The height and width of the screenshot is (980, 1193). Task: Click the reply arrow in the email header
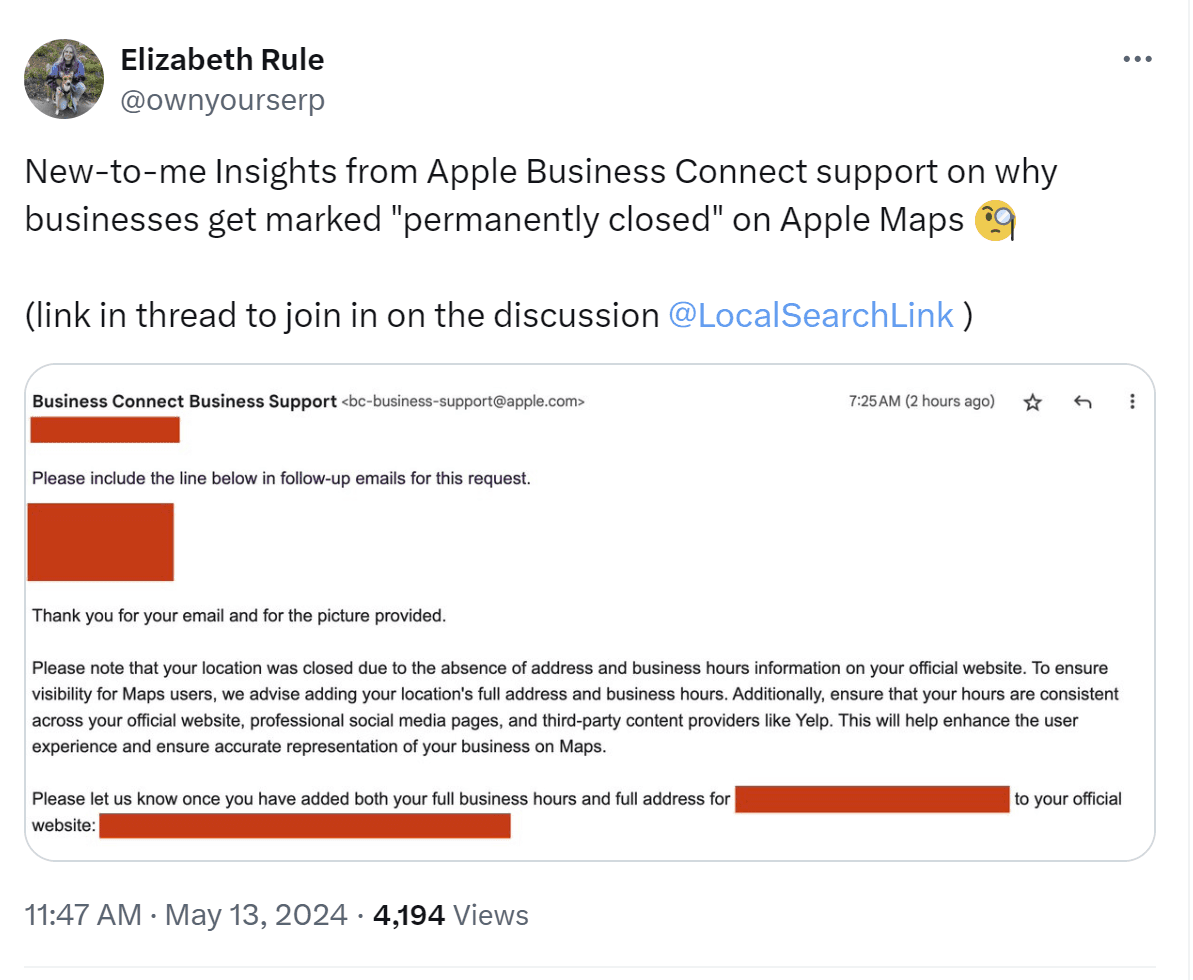click(x=1082, y=401)
